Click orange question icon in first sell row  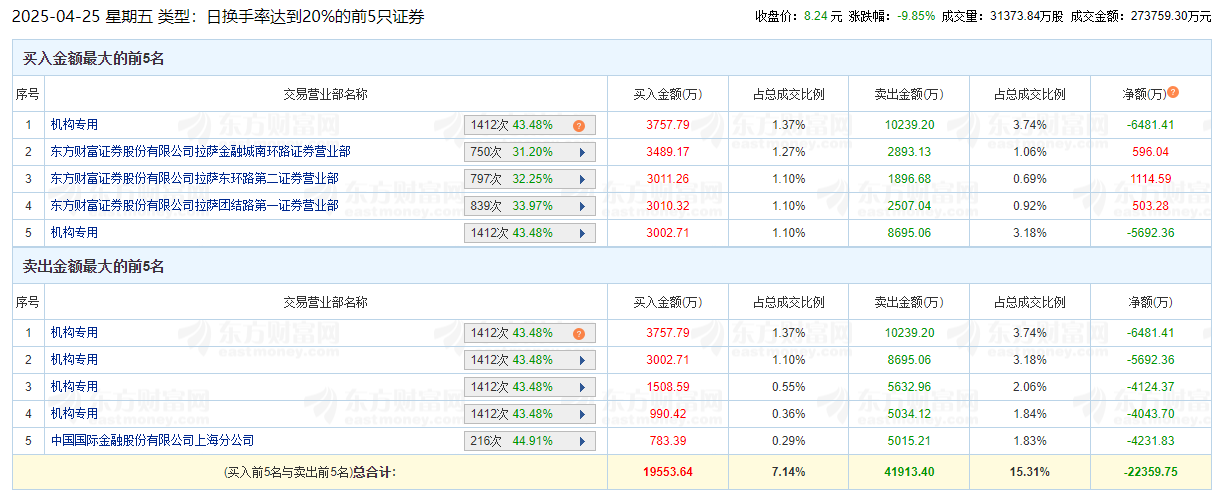pyautogui.click(x=578, y=333)
